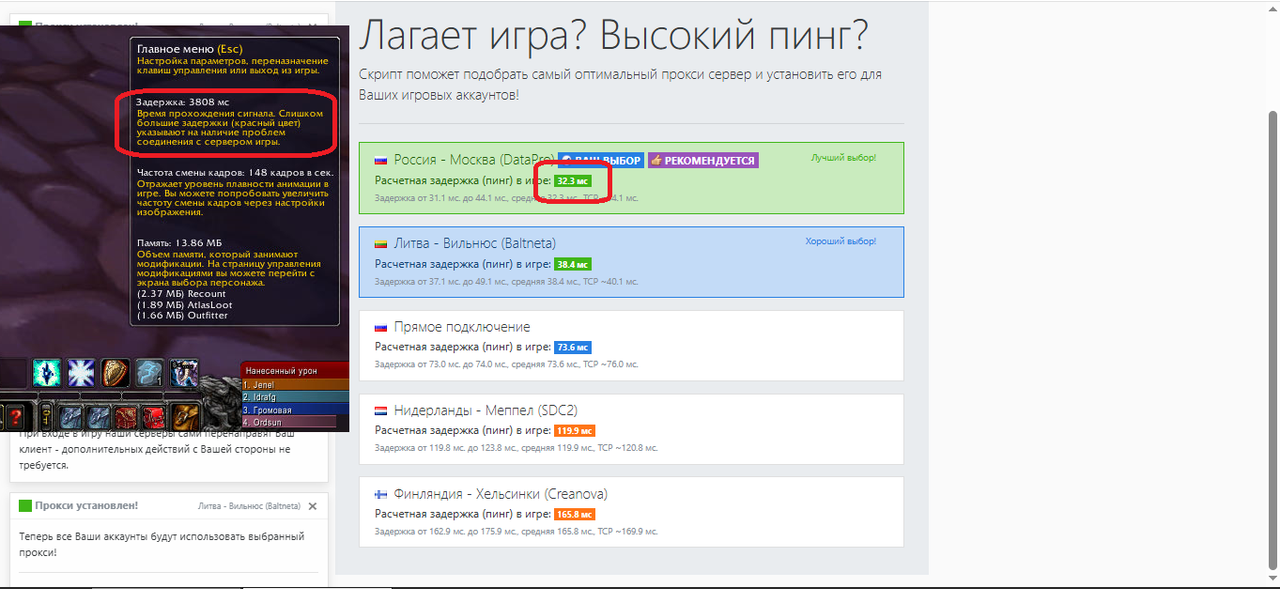Click the Лучший выбор! label
This screenshot has width=1280, height=589.
(843, 158)
